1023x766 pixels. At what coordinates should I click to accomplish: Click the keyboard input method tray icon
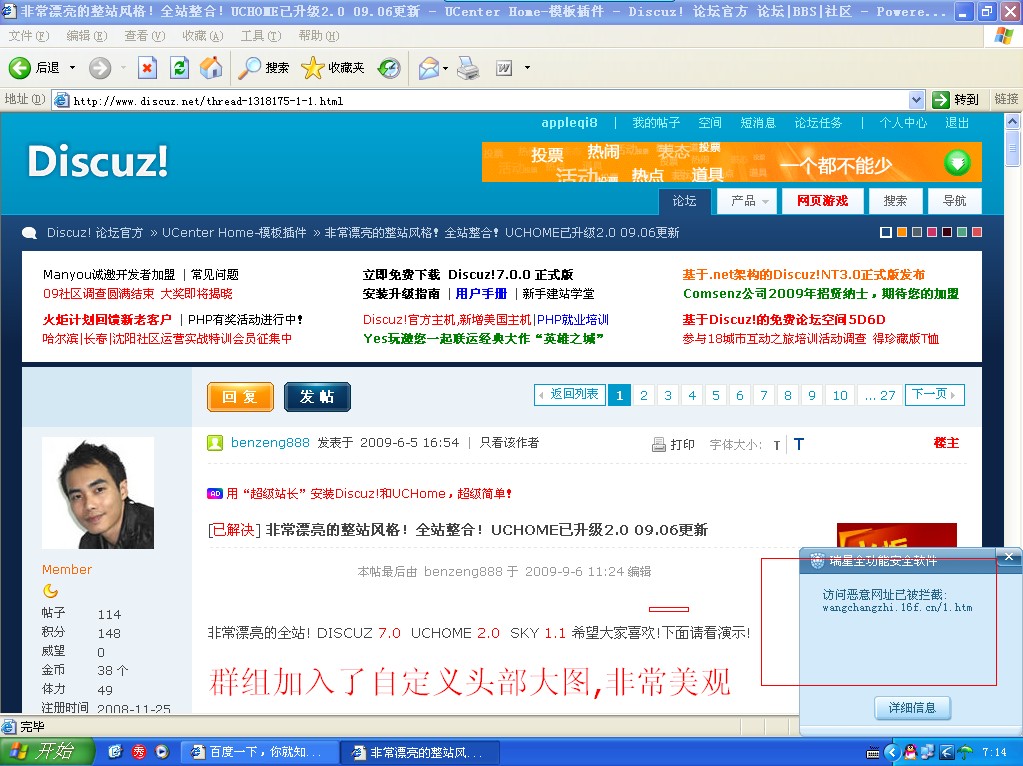(x=873, y=753)
